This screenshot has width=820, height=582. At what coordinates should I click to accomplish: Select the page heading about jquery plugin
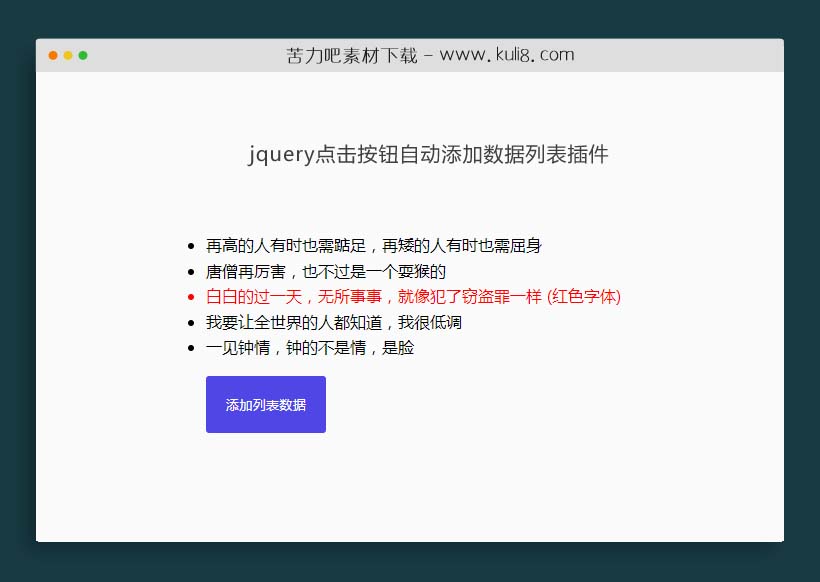[428, 155]
